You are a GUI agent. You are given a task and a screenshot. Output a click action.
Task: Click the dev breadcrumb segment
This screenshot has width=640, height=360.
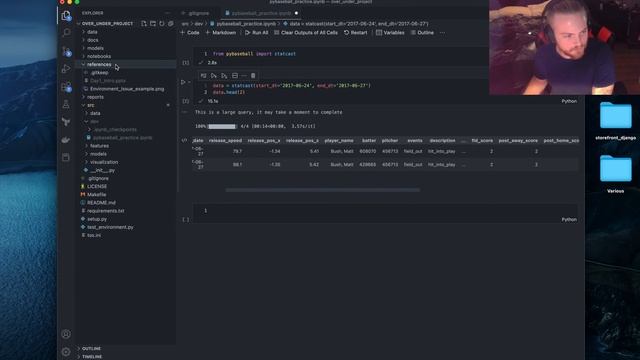(x=198, y=24)
